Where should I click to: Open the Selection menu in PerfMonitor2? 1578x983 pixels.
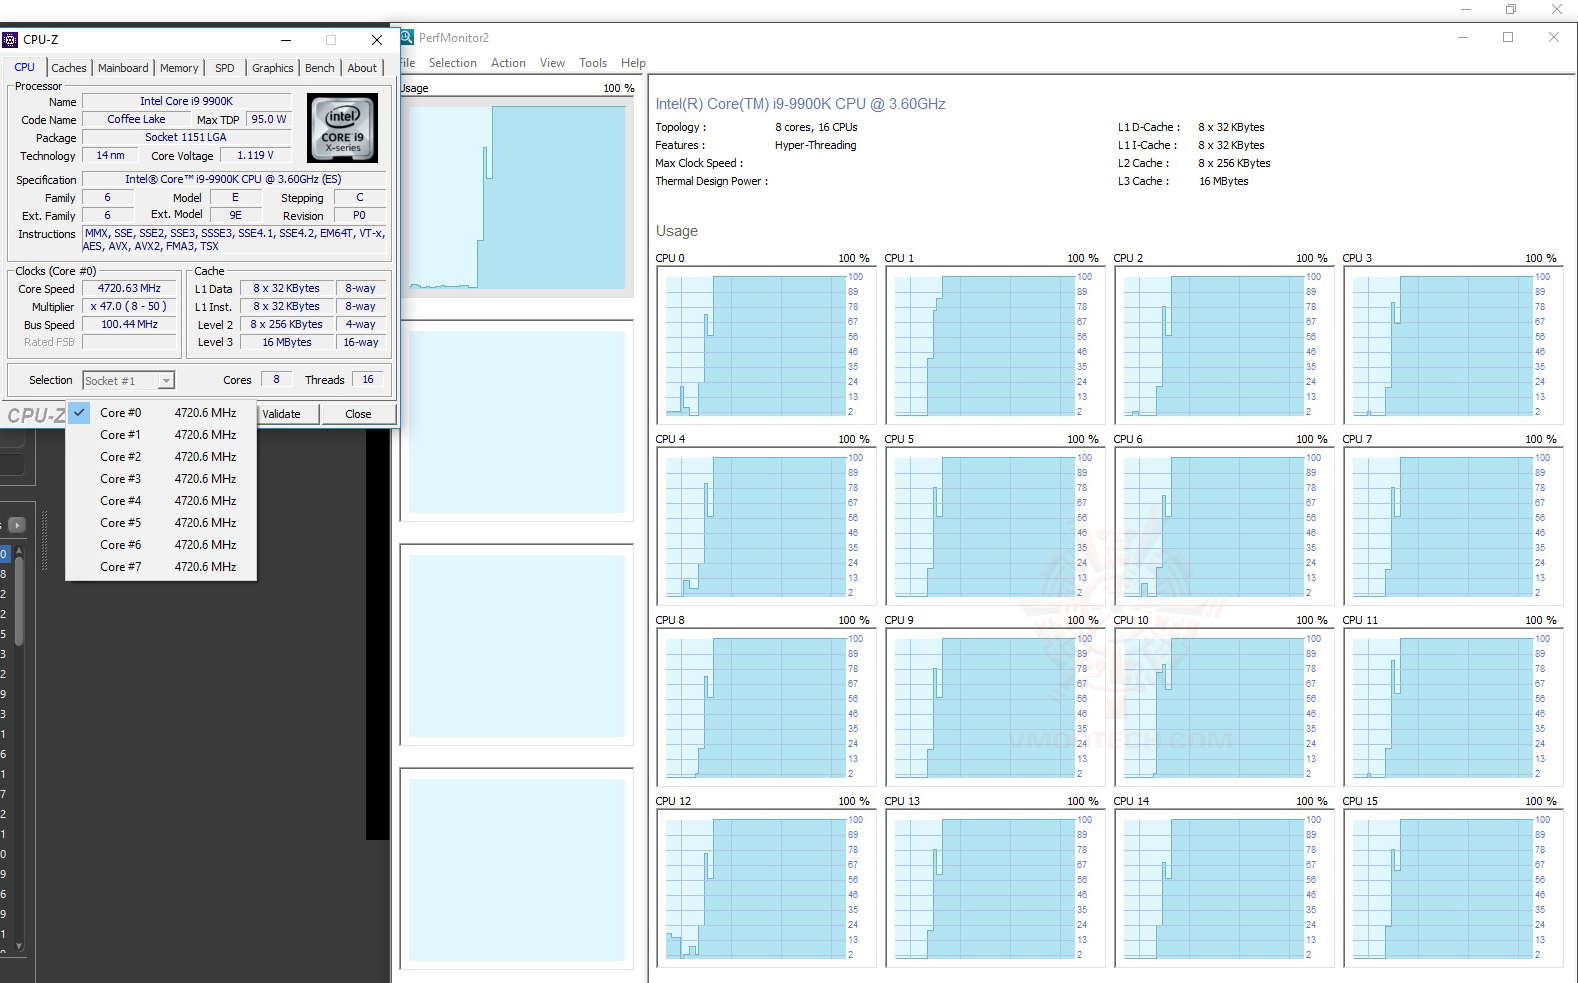(453, 63)
